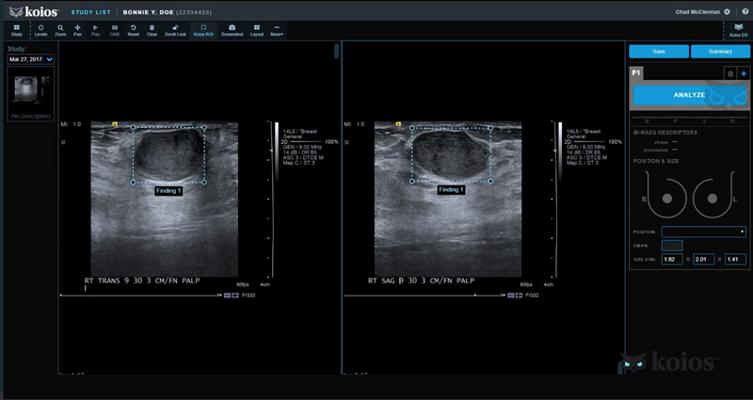Image resolution: width=753 pixels, height=400 pixels.
Task: Open the Study grid view
Action: point(17,29)
